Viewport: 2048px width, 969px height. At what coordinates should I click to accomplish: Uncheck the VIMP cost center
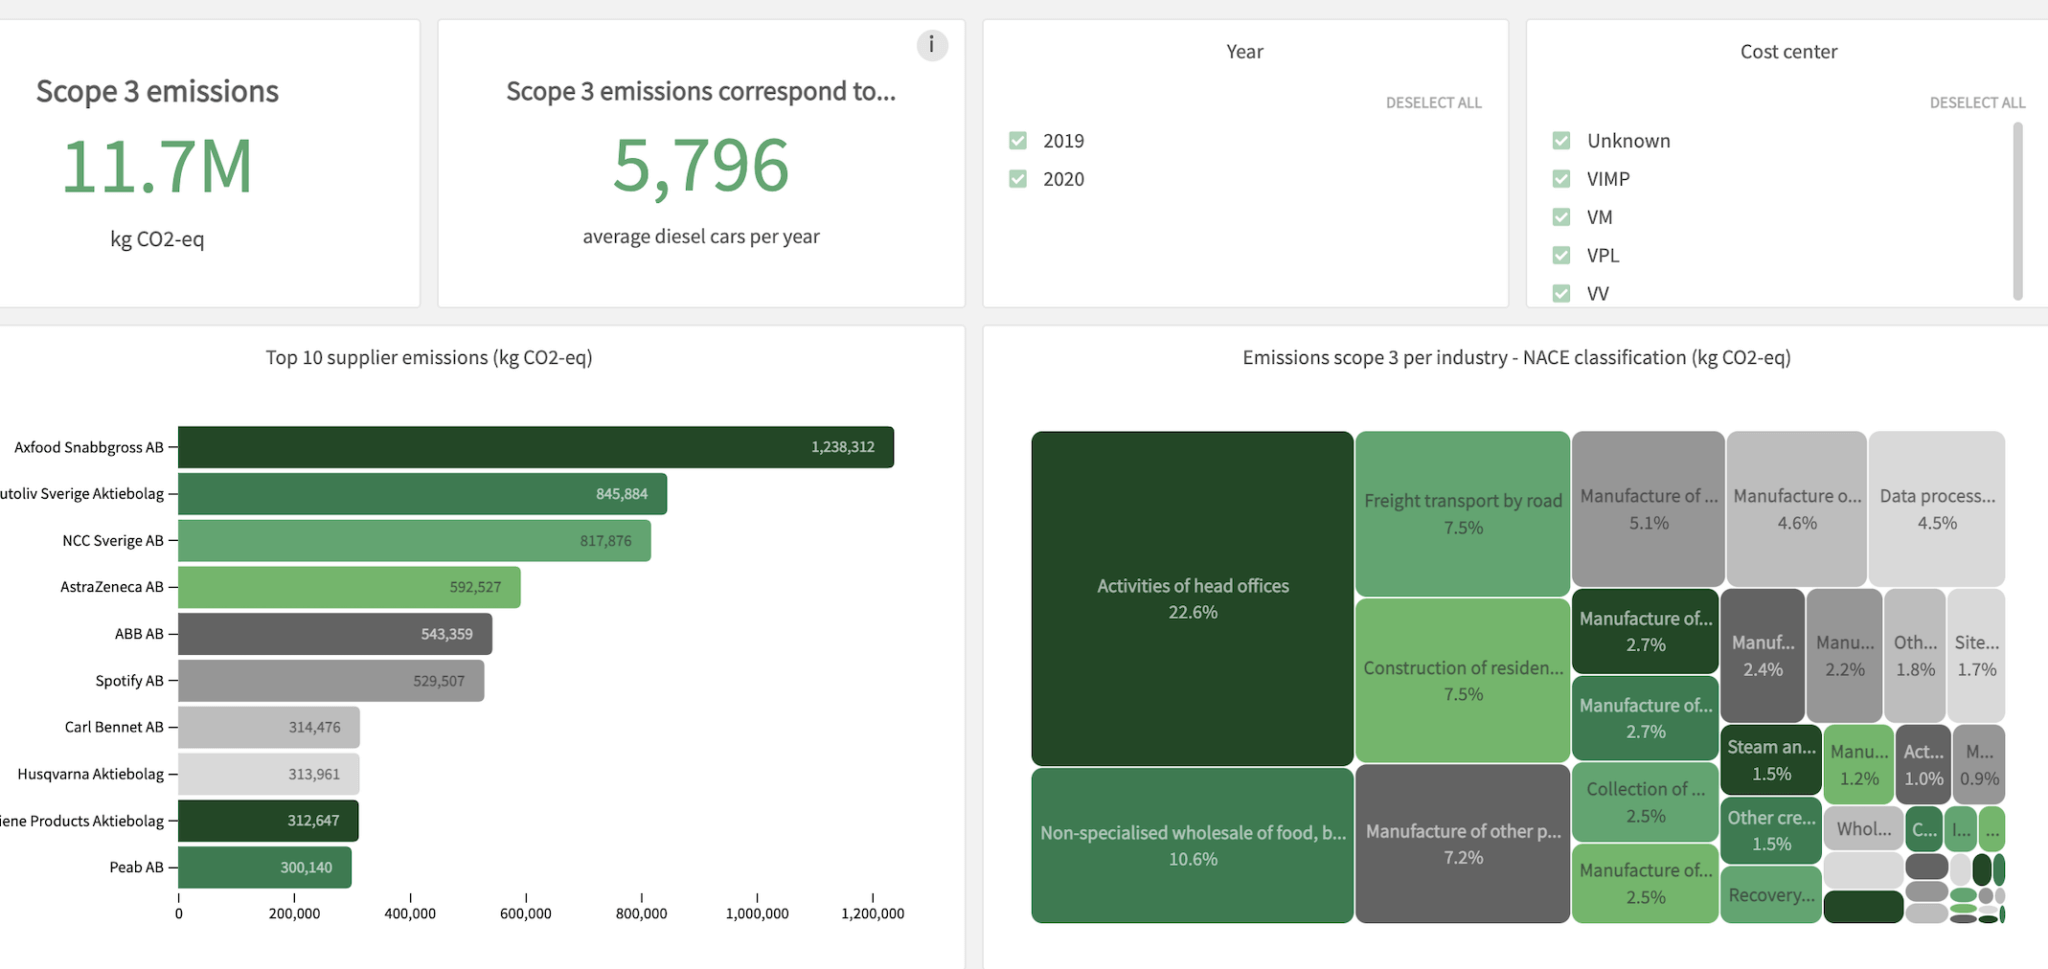[x=1562, y=178]
